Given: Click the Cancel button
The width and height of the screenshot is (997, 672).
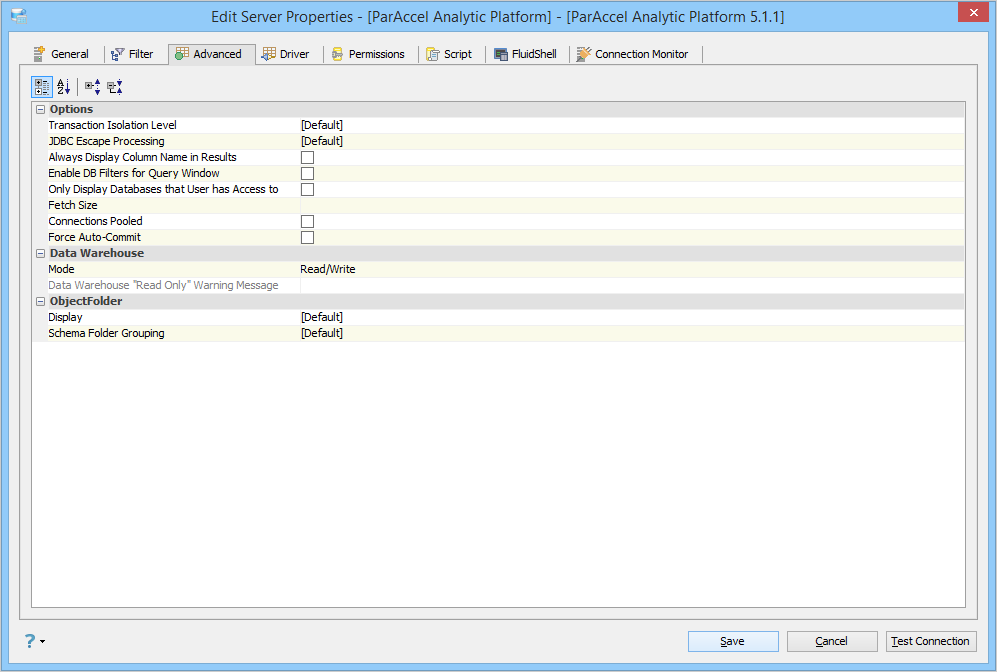Looking at the screenshot, I should click(832, 641).
